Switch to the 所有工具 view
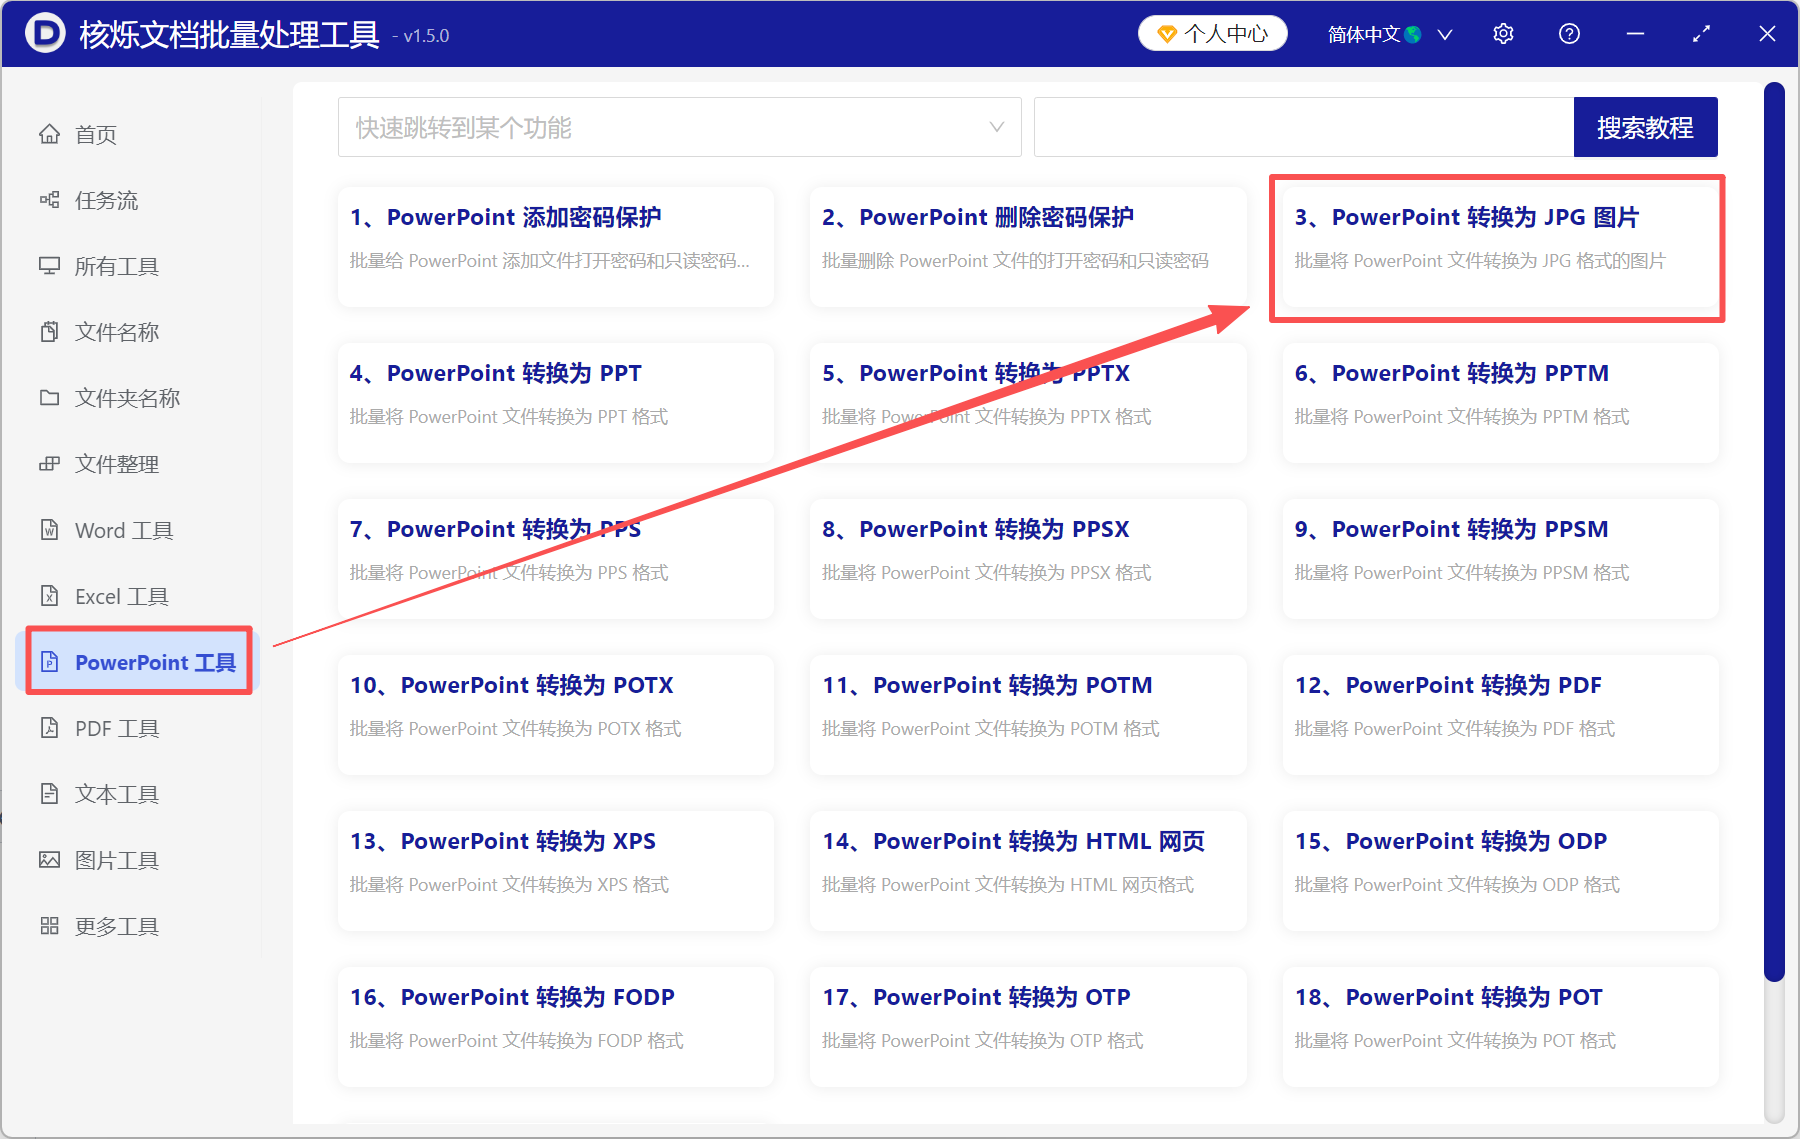The image size is (1800, 1139). [117, 266]
